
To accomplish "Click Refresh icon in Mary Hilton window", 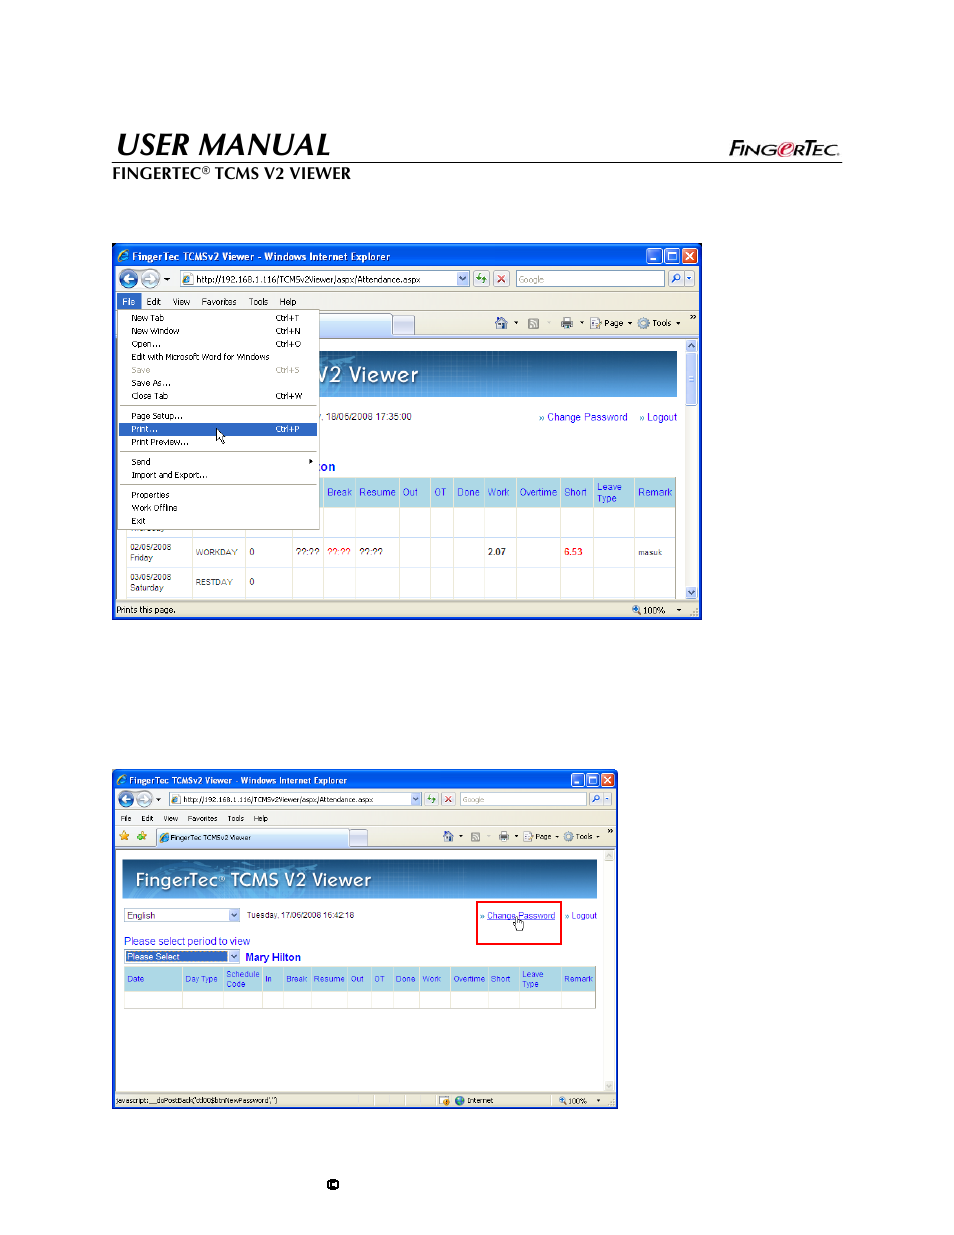I will (432, 799).
